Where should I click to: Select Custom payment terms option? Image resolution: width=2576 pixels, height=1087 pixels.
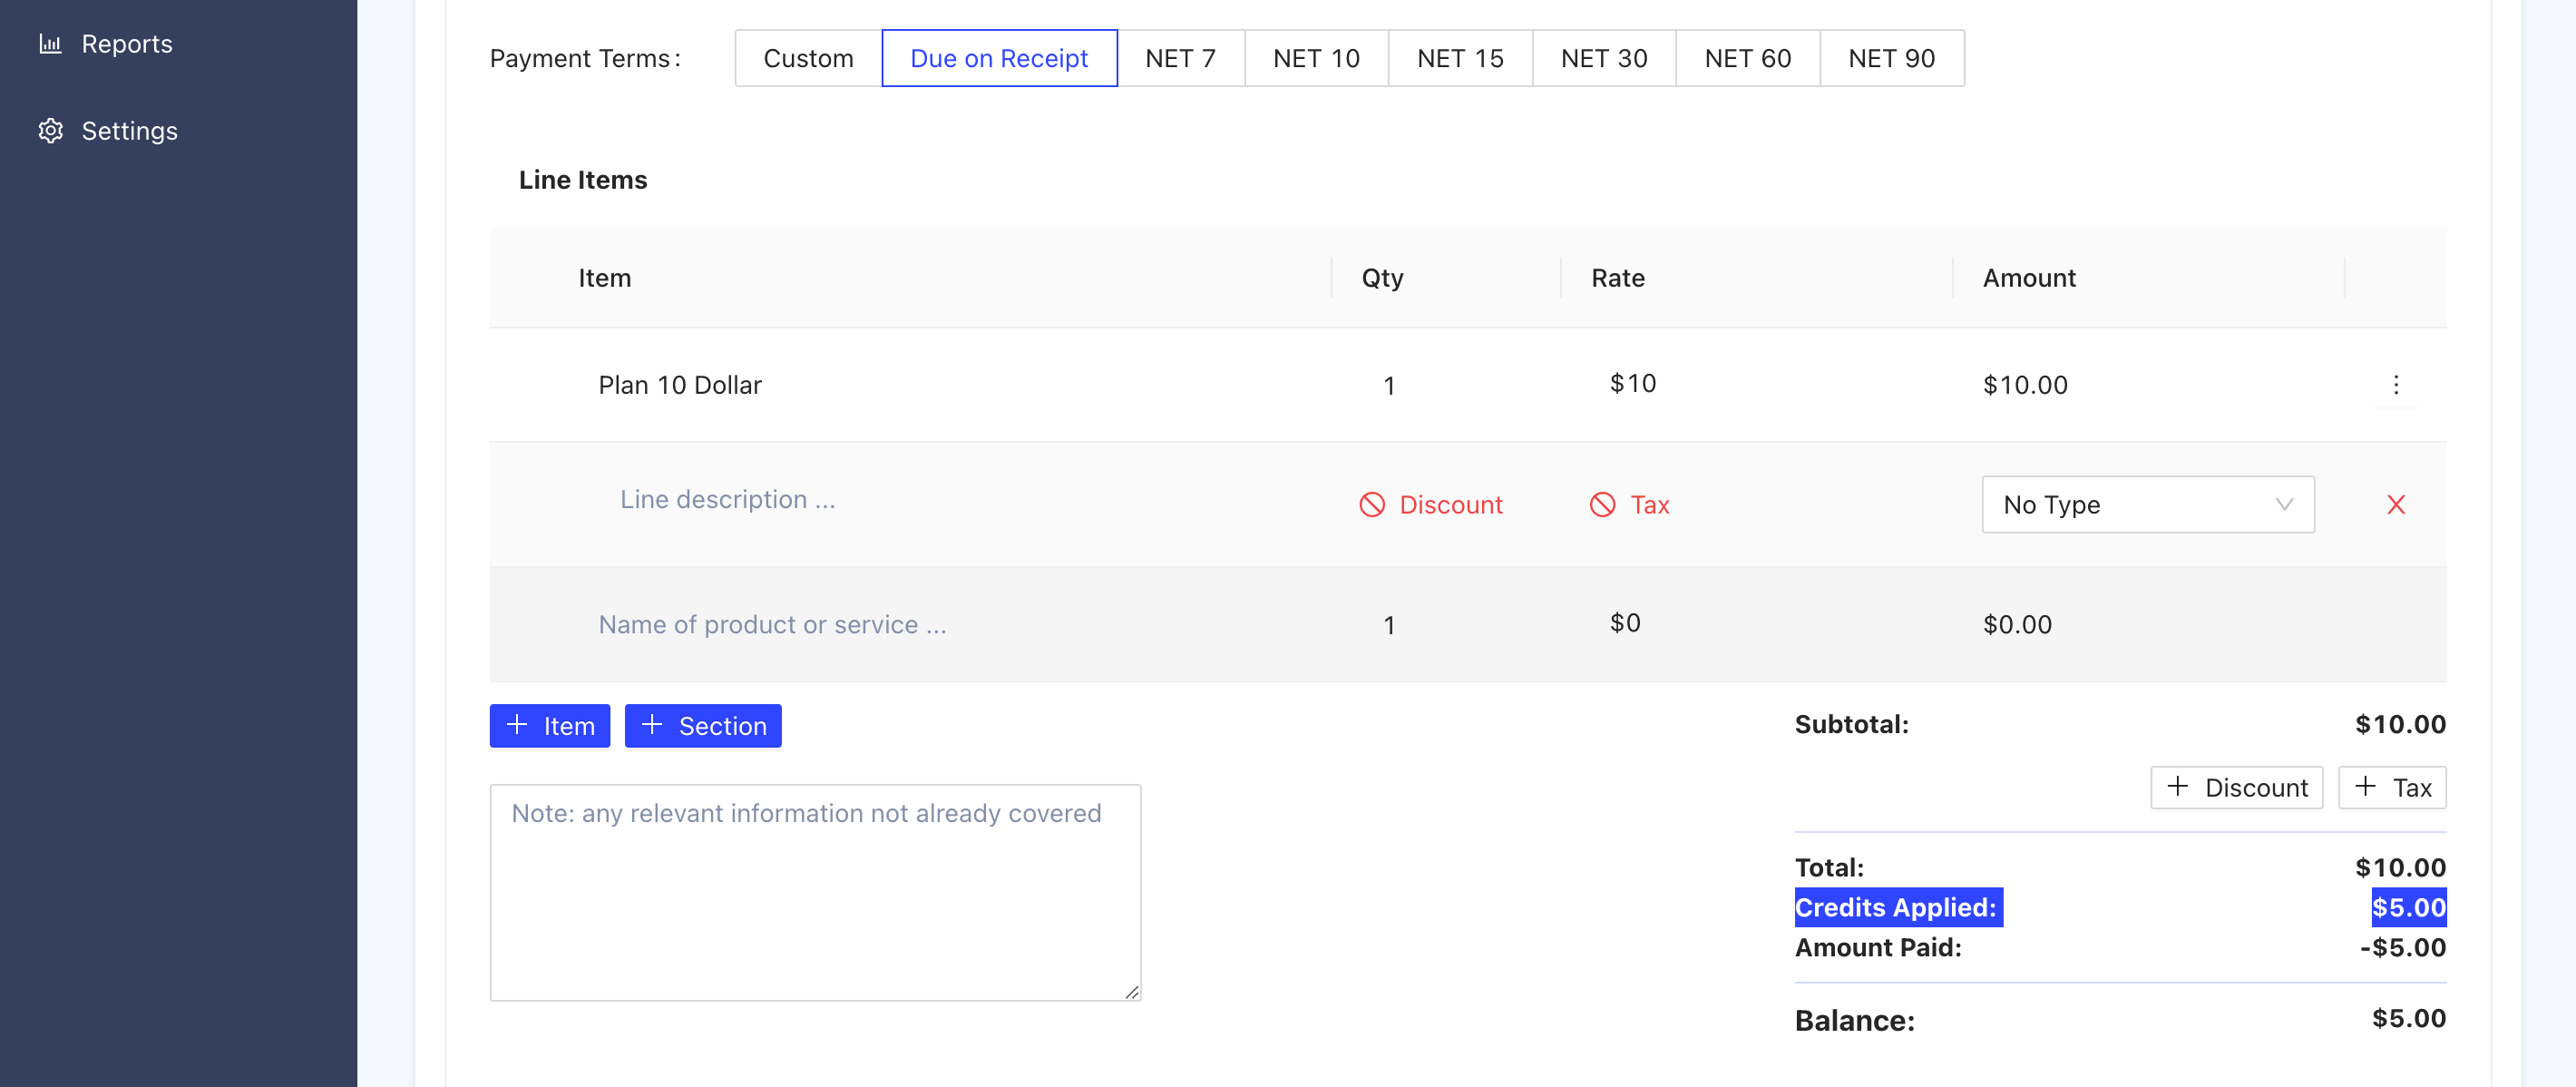tap(807, 58)
